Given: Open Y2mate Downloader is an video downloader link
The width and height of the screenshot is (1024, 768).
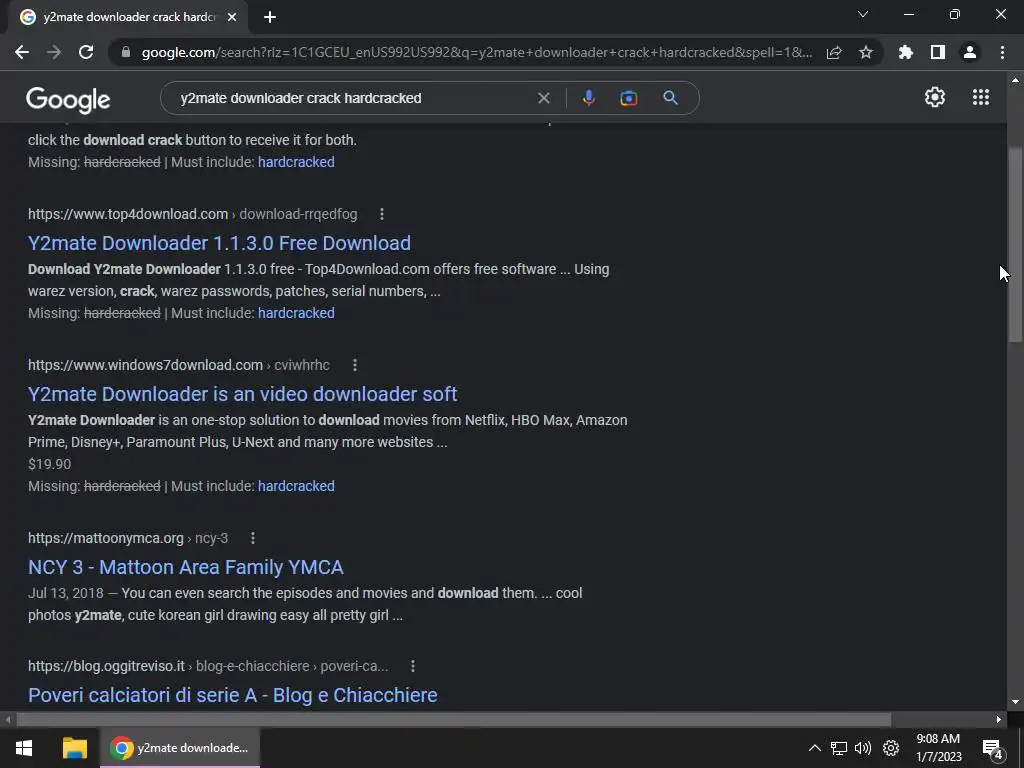Looking at the screenshot, I should click(x=242, y=394).
